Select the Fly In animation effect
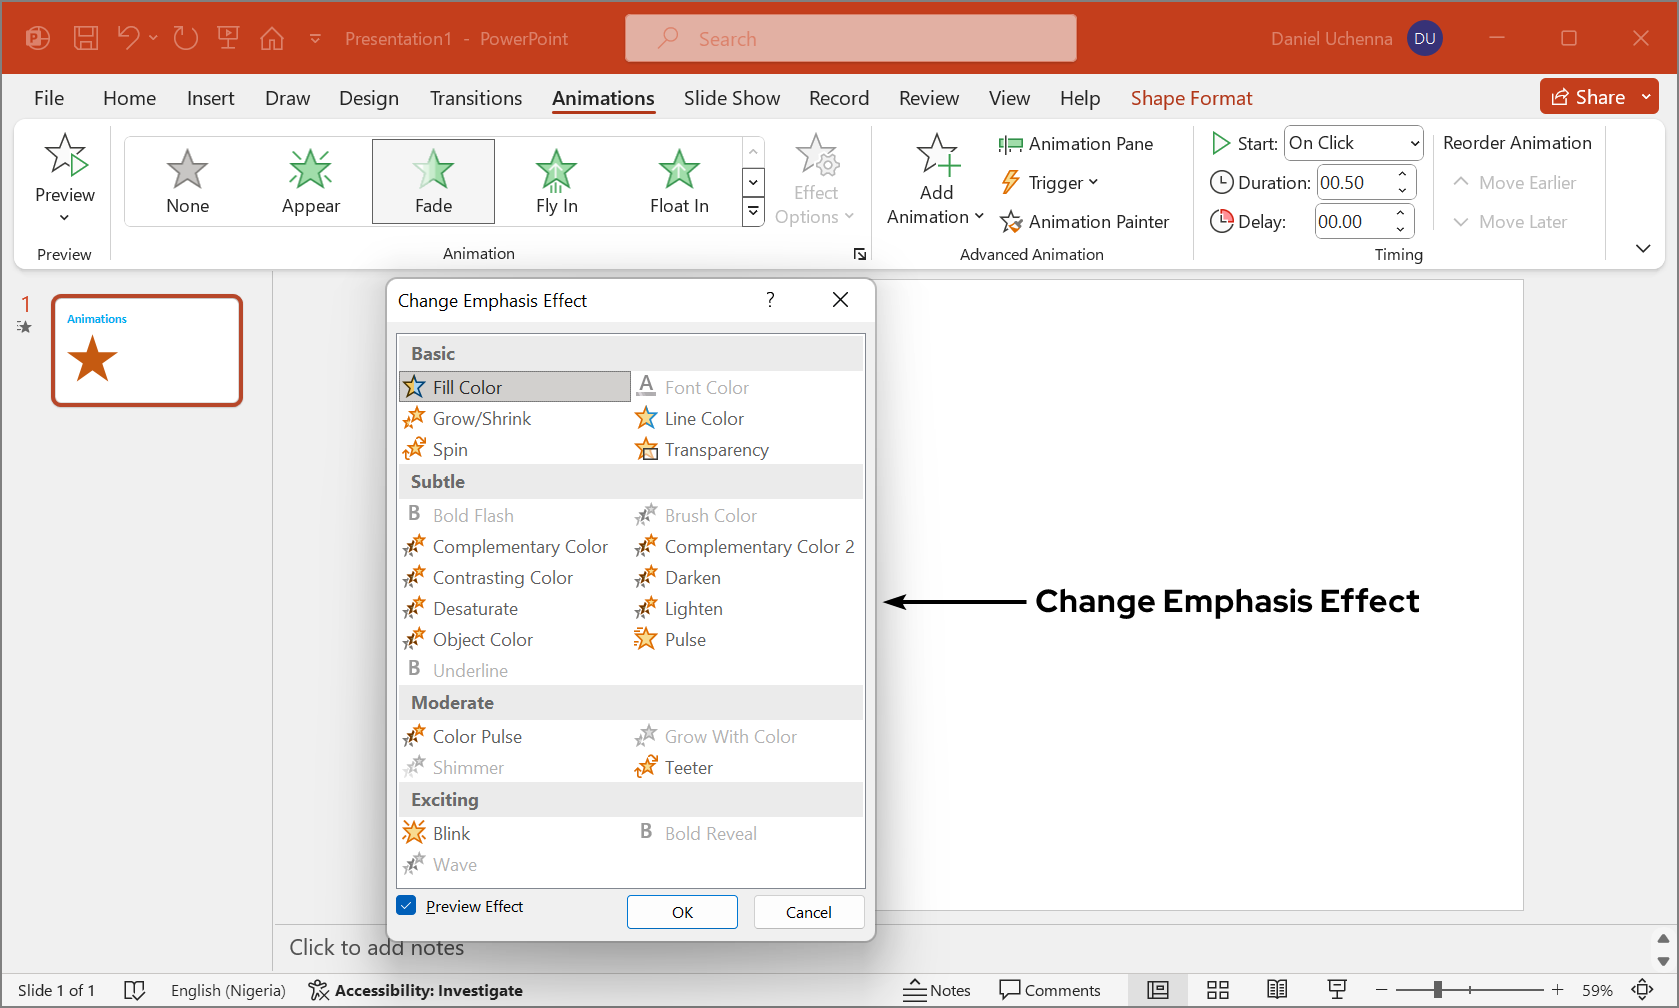 (556, 182)
